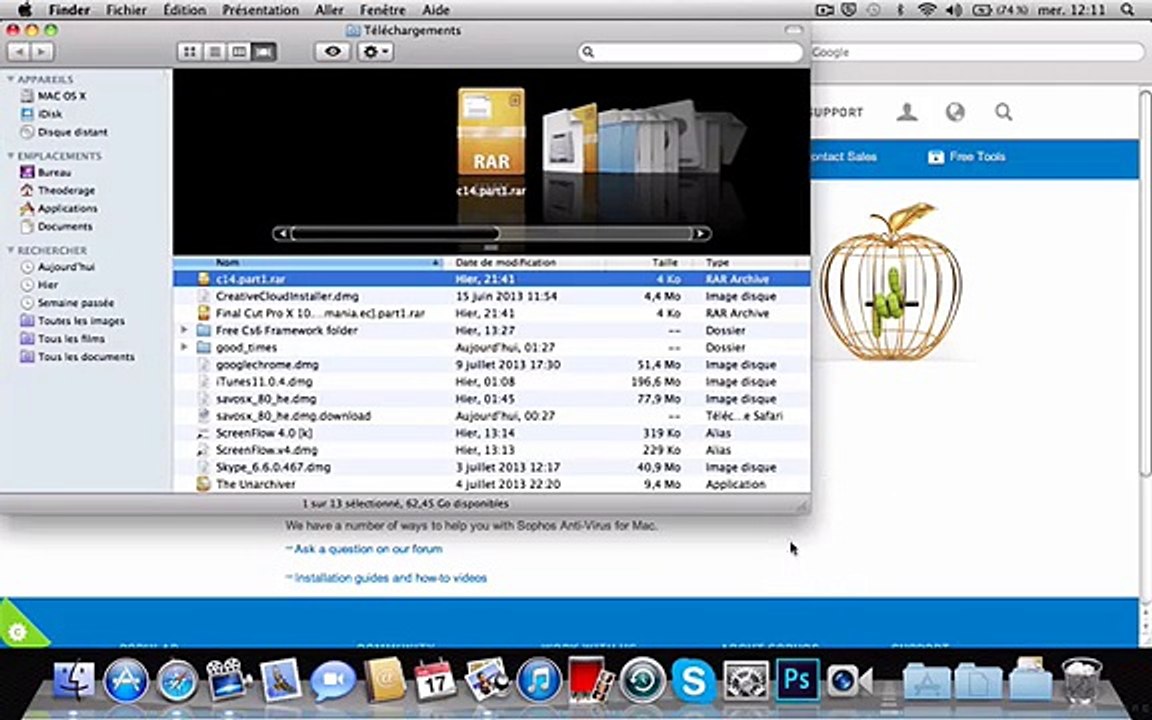Launch Photoshop from the dock
Screen dimensions: 1152x720
[x=797, y=680]
